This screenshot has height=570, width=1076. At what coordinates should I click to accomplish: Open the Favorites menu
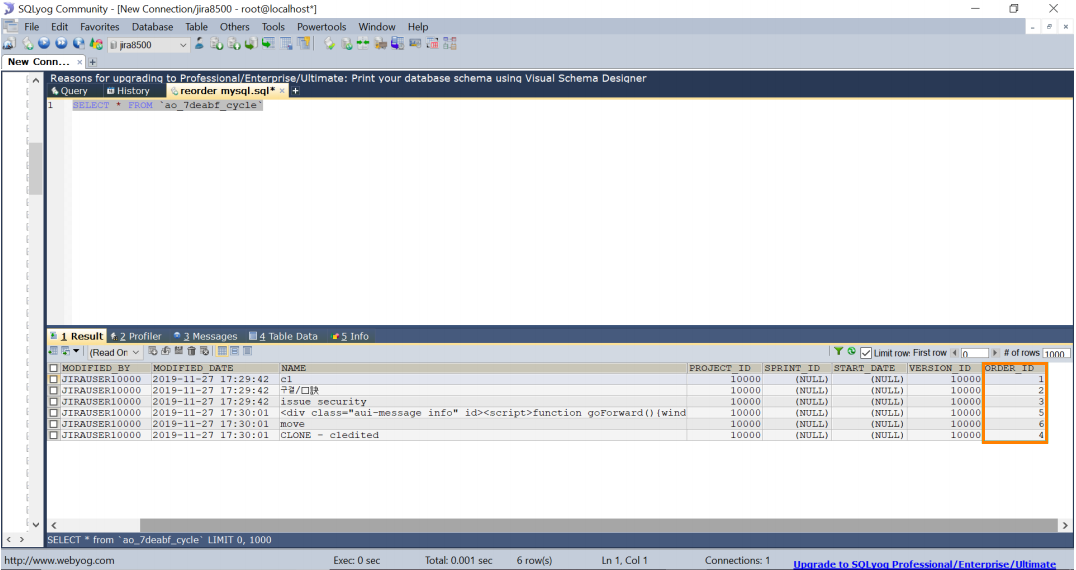pyautogui.click(x=100, y=27)
